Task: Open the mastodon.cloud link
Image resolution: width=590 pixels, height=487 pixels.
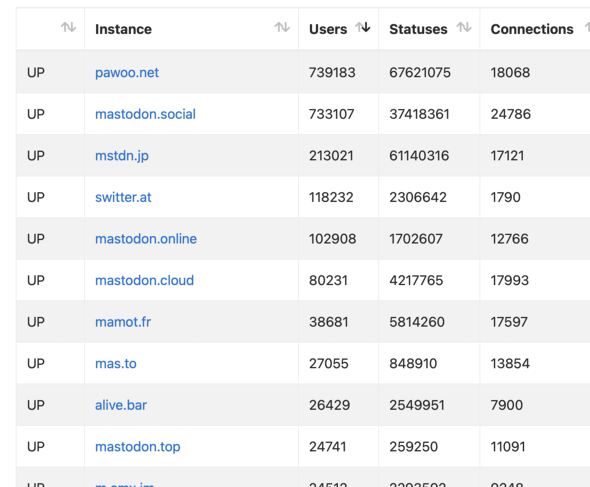Action: 144,280
